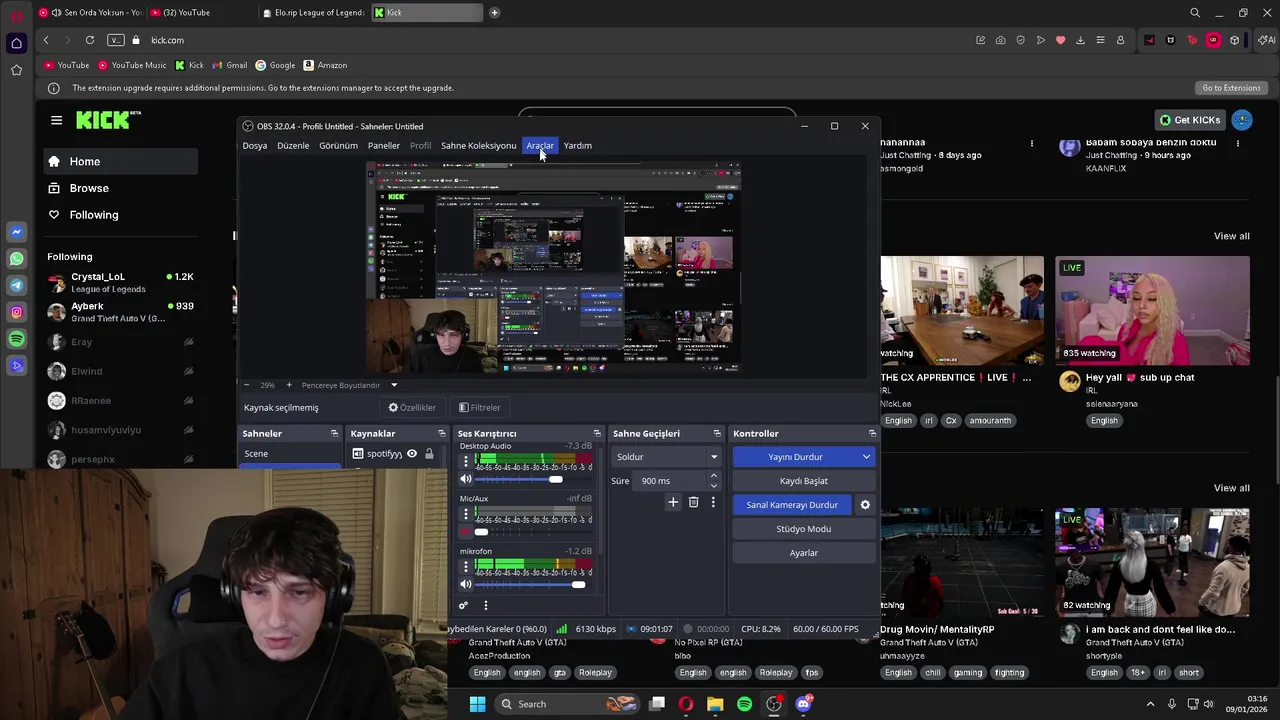1280x720 pixels.
Task: Open the Görünüm menu
Action: click(338, 146)
